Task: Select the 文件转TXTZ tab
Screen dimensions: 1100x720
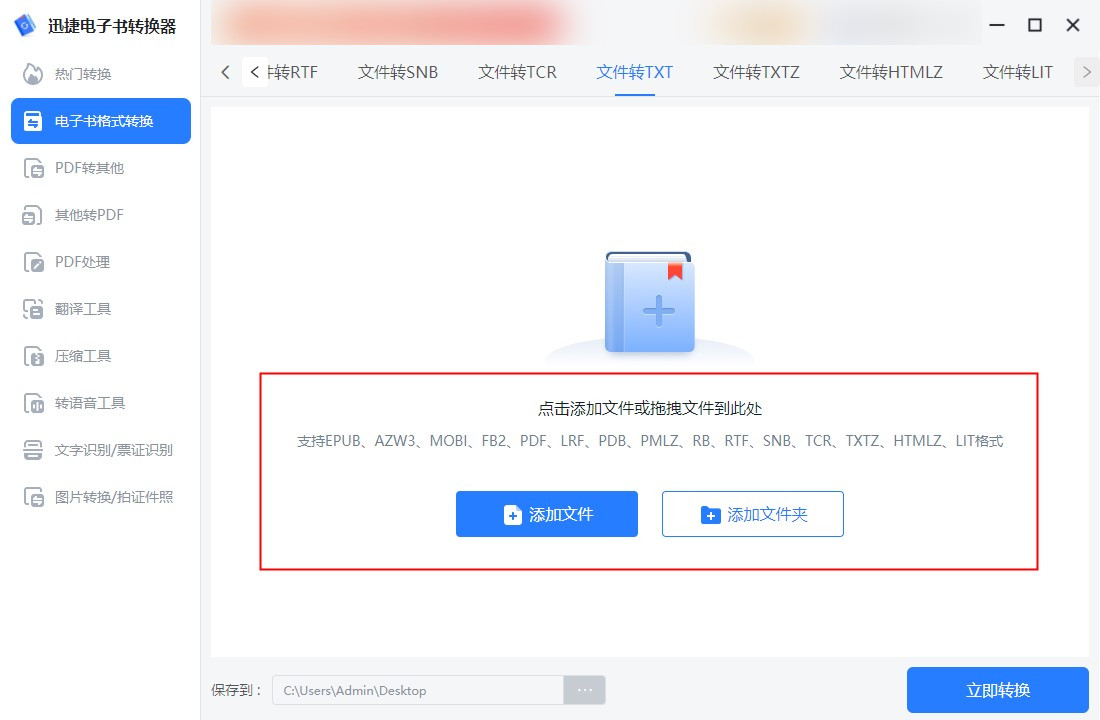Action: pos(754,72)
